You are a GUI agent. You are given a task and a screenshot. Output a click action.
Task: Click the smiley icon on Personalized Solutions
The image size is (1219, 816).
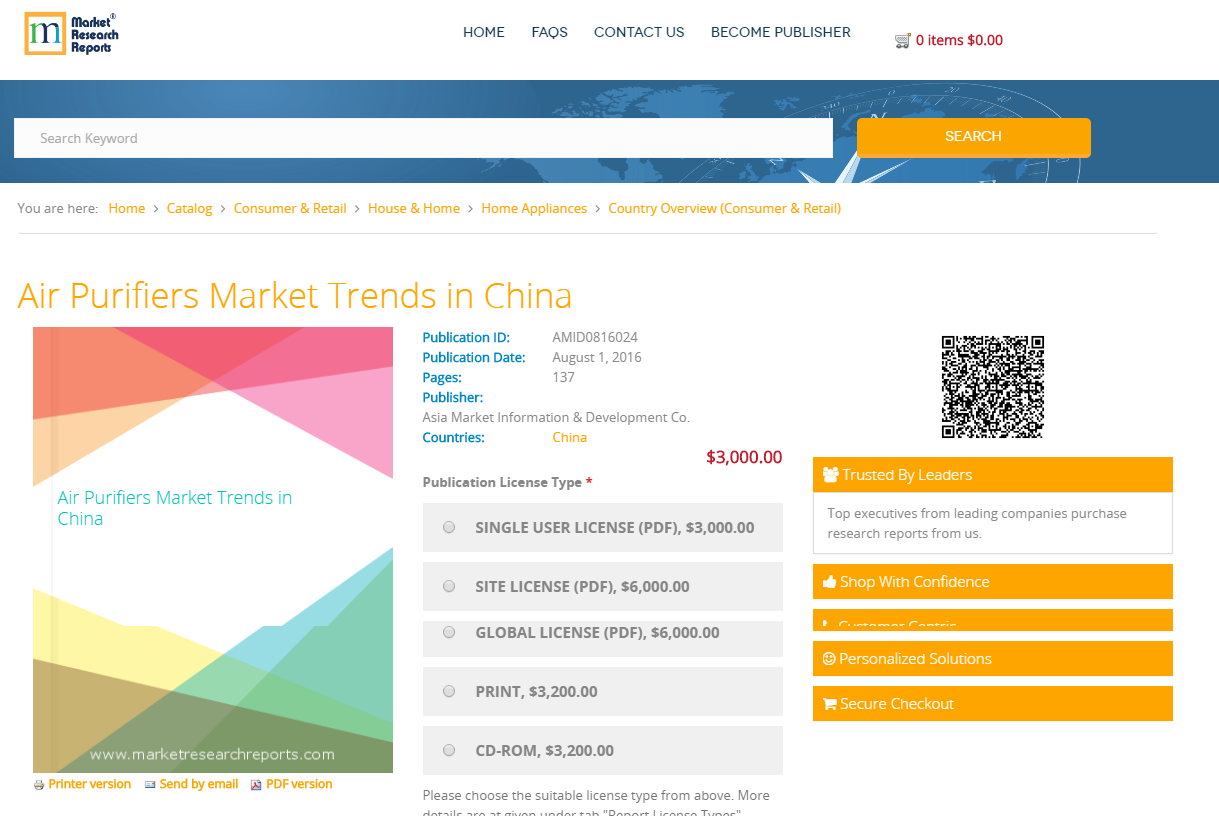click(828, 658)
